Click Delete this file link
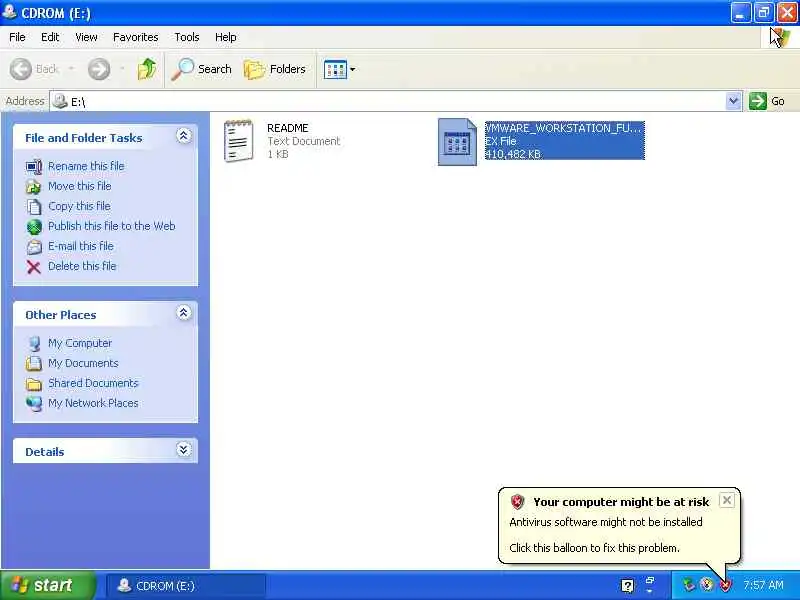800x600 pixels. click(x=82, y=266)
